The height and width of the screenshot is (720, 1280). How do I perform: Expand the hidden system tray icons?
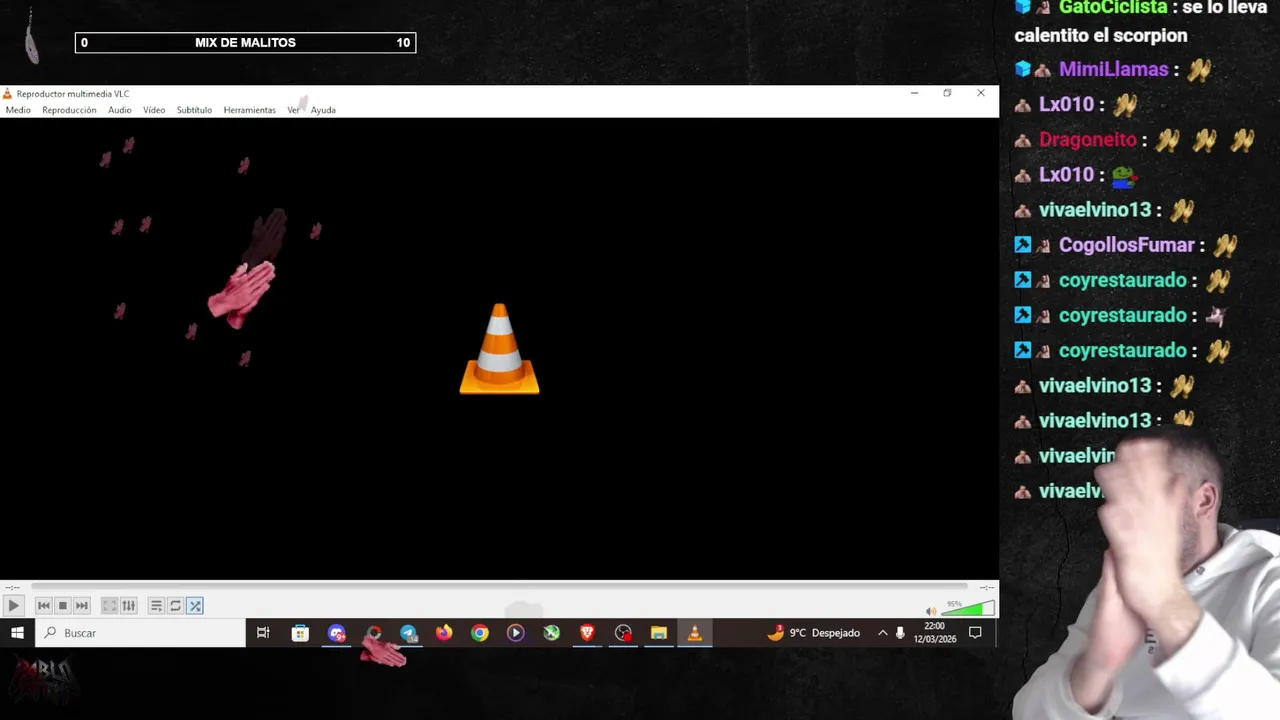[882, 633]
